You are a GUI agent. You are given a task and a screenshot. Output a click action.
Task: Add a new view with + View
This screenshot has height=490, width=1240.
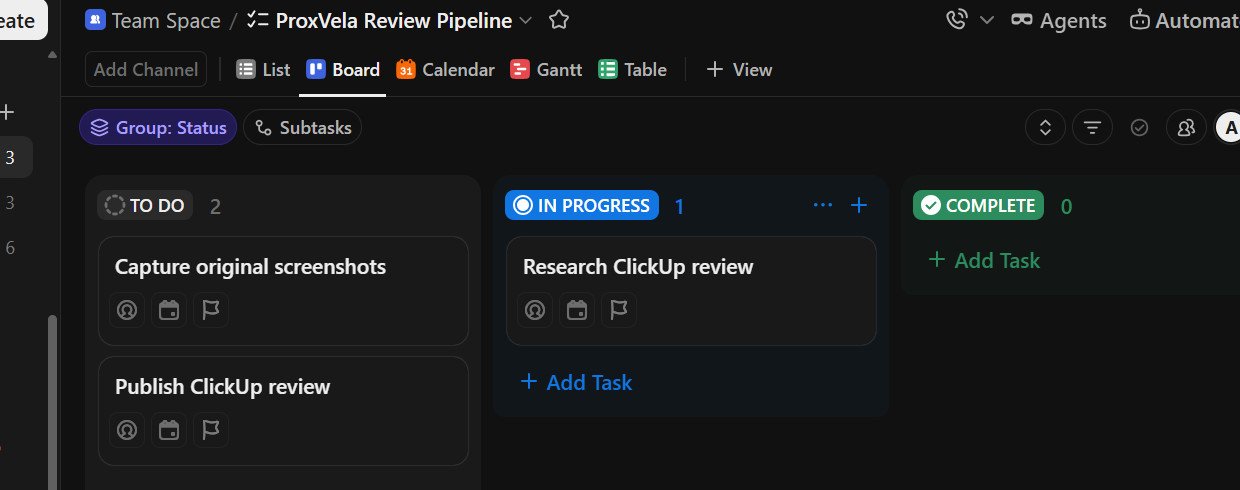coord(739,70)
